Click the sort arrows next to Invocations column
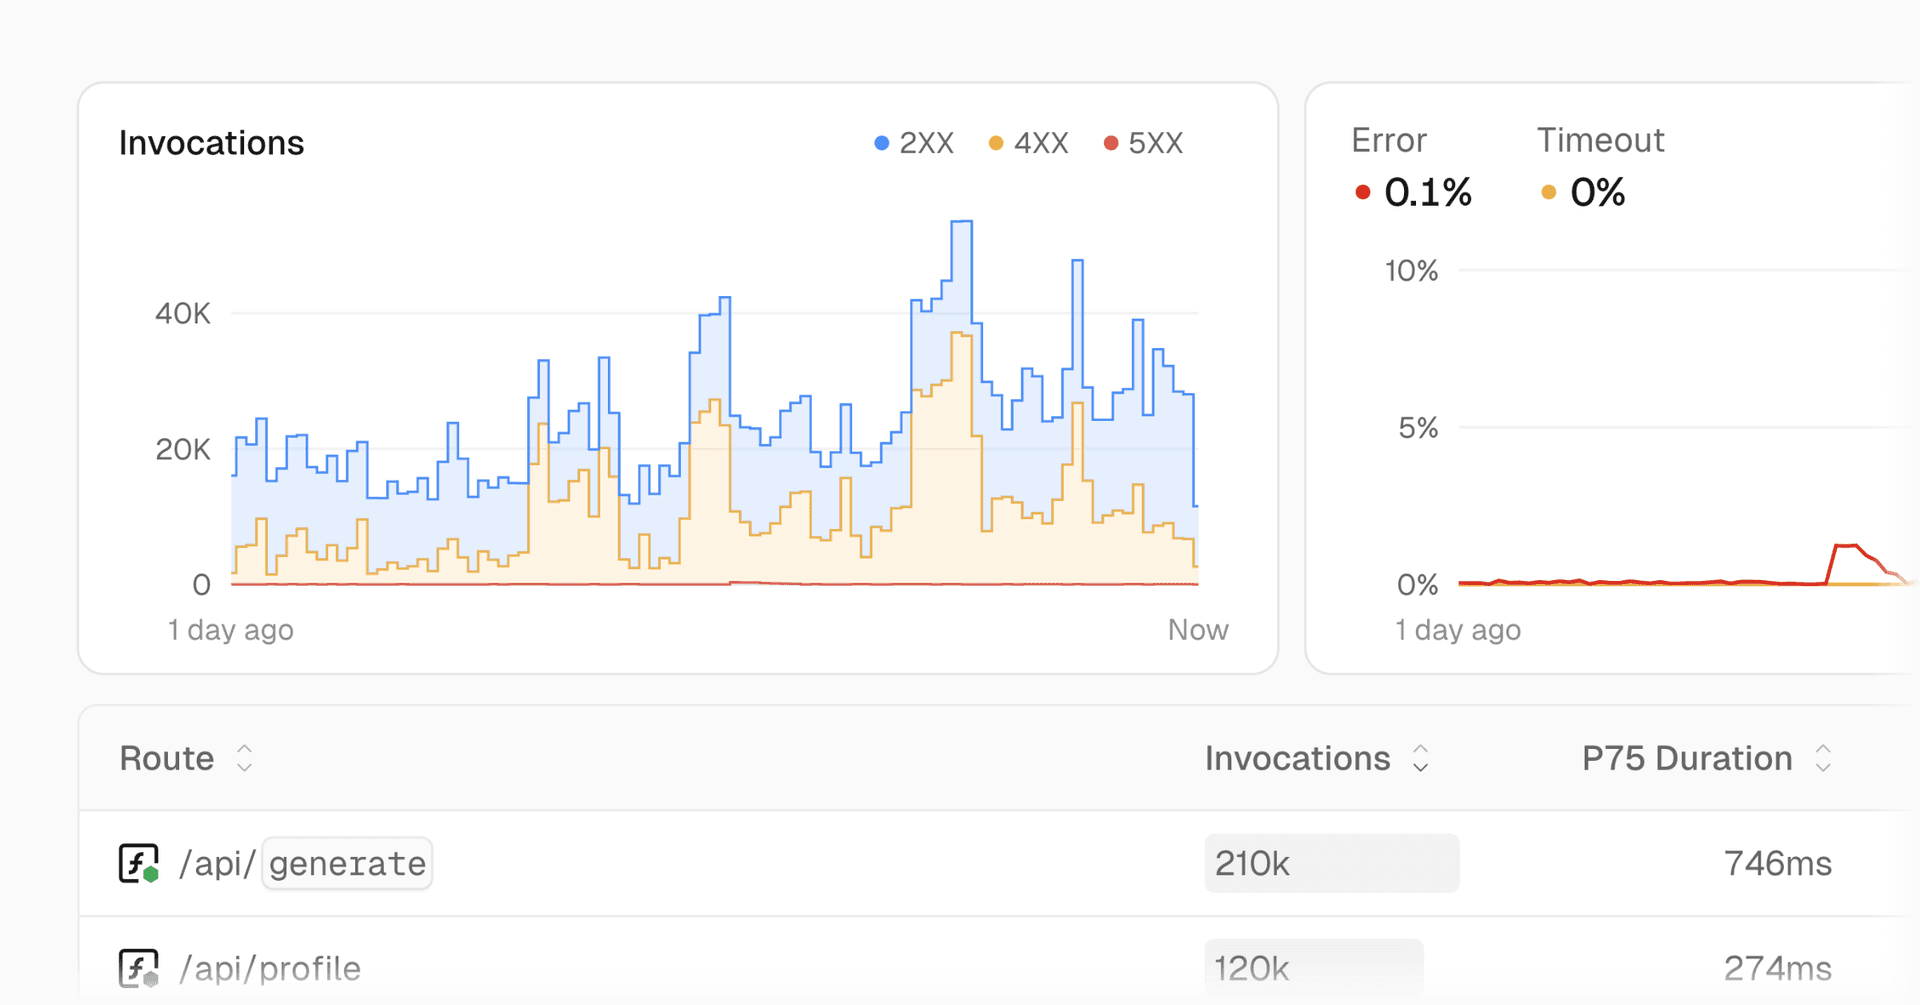The width and height of the screenshot is (1920, 1005). 1420,758
